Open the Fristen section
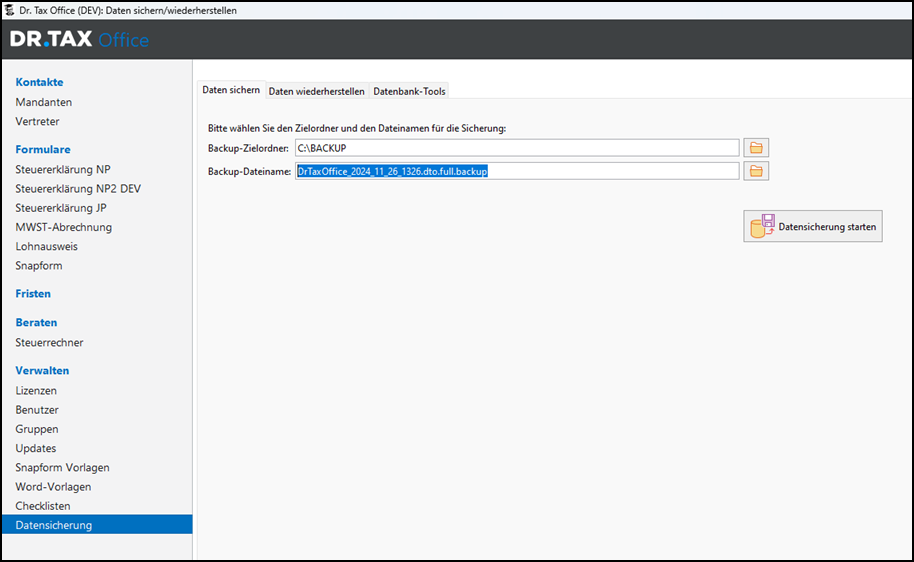Image resolution: width=914 pixels, height=562 pixels. click(x=33, y=293)
